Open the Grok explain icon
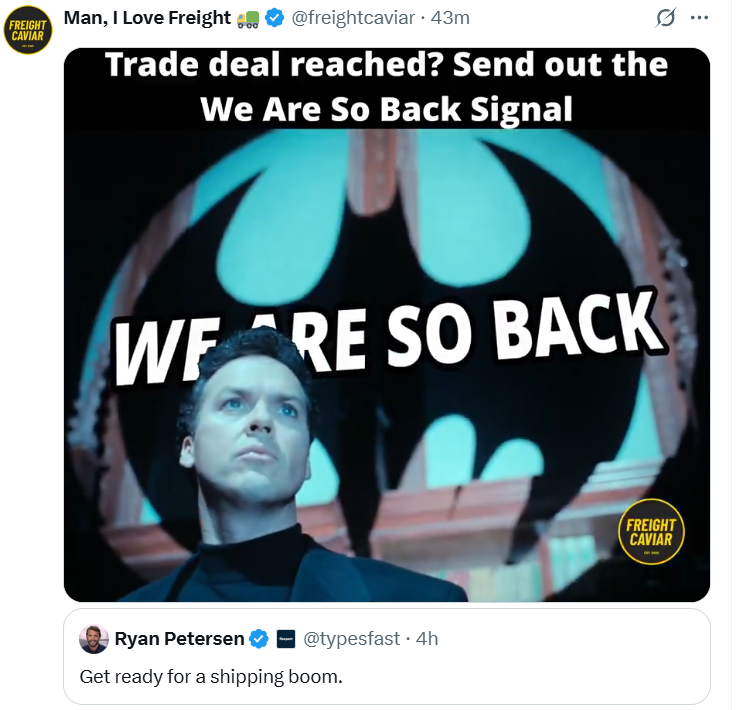745x710 pixels. click(x=663, y=19)
